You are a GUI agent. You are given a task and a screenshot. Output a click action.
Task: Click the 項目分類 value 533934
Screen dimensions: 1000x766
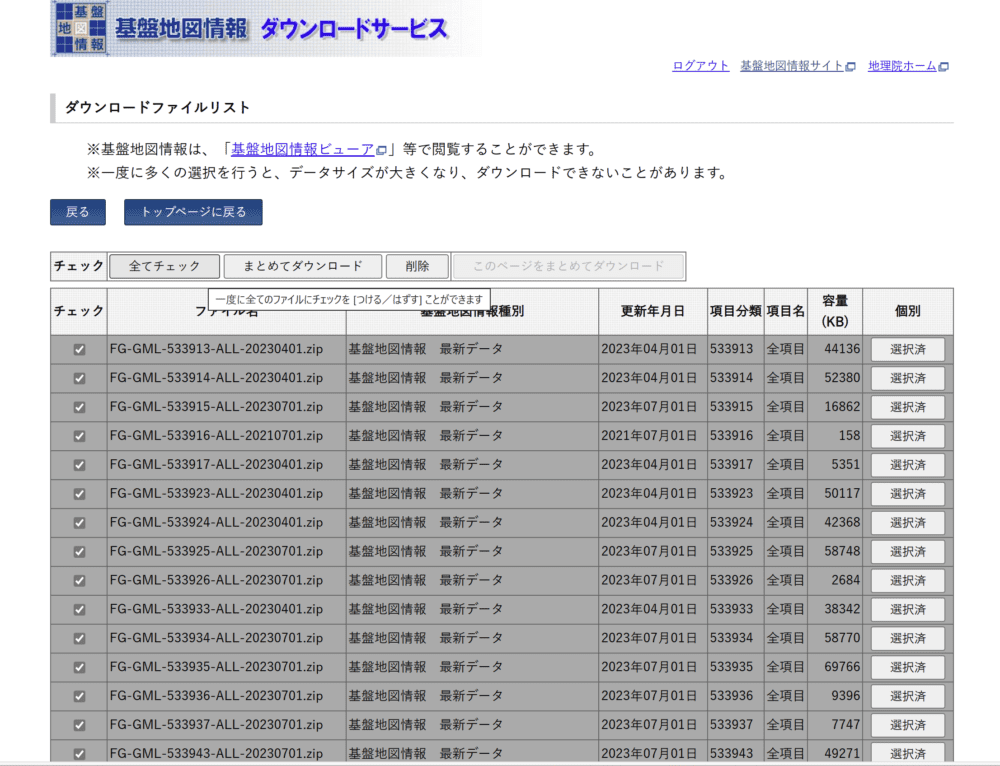(x=732, y=638)
